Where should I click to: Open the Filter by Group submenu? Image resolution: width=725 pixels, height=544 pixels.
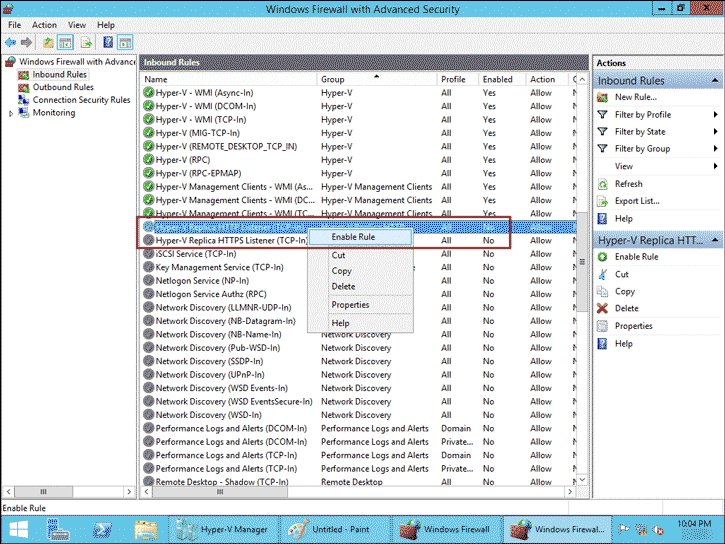[x=715, y=149]
